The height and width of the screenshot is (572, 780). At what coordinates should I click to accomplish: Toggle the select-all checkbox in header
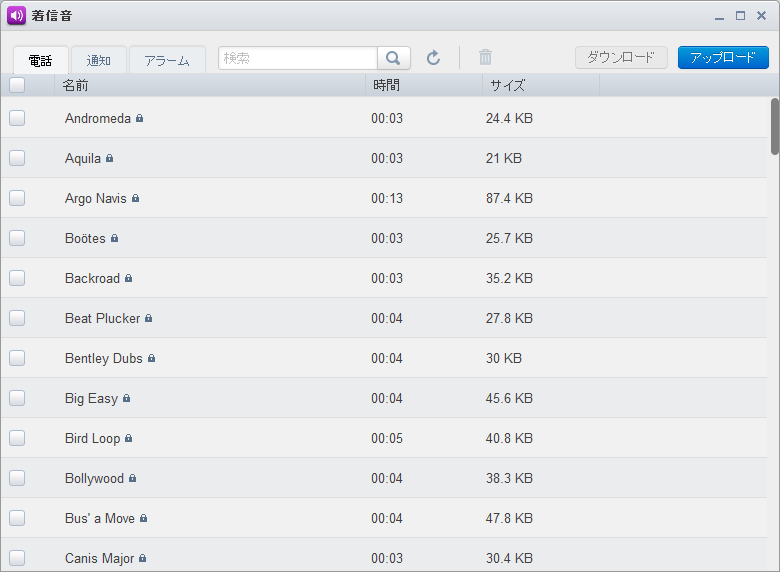click(17, 85)
